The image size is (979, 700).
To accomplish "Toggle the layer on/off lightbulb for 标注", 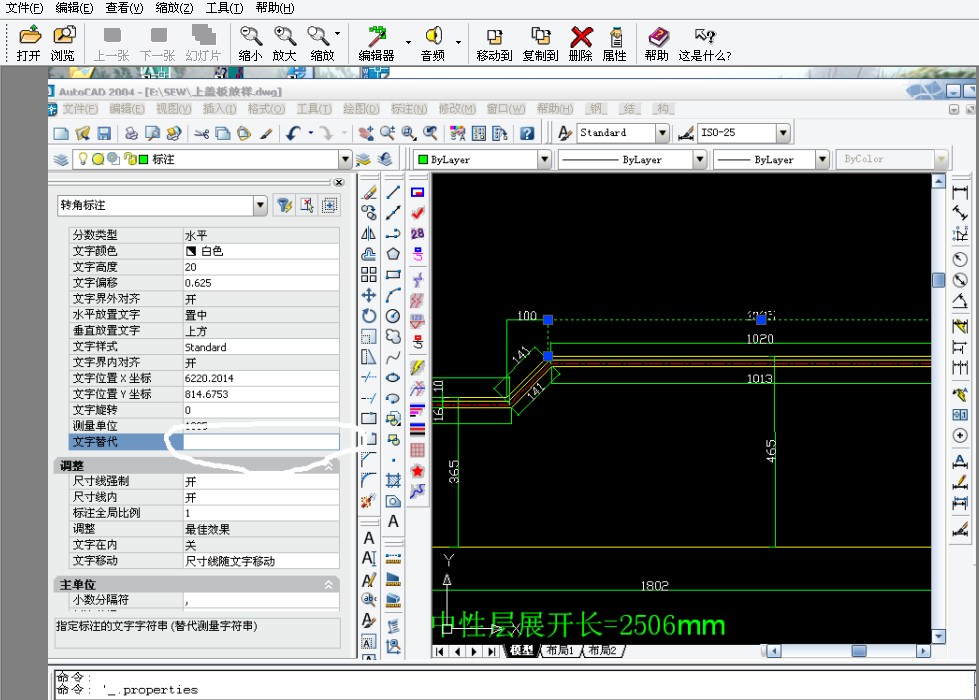I will (x=82, y=159).
